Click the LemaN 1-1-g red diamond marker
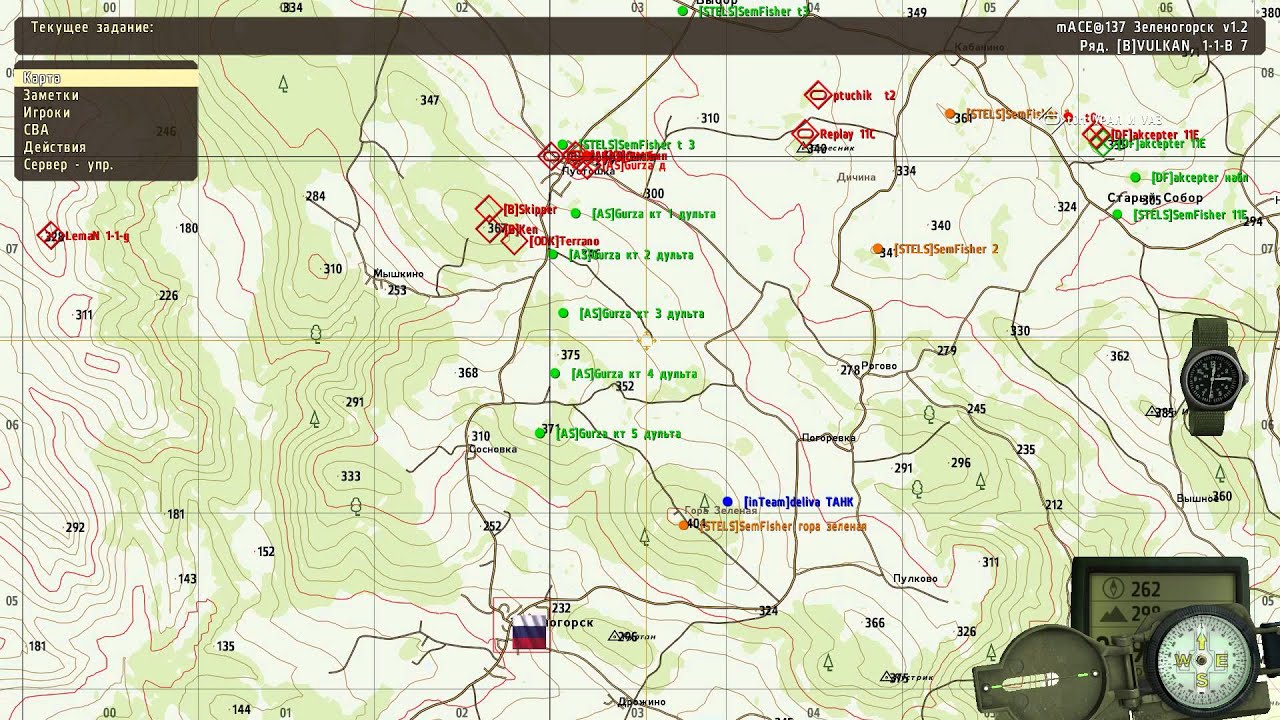 [x=50, y=235]
